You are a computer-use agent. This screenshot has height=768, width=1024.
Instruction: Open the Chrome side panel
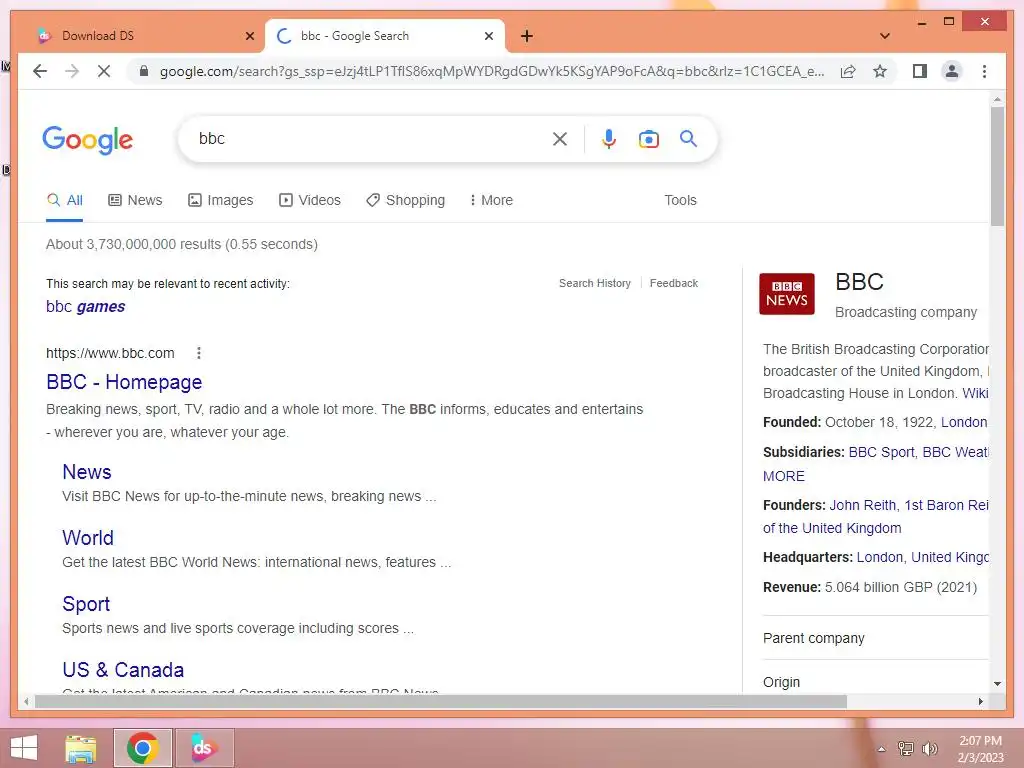pos(920,71)
